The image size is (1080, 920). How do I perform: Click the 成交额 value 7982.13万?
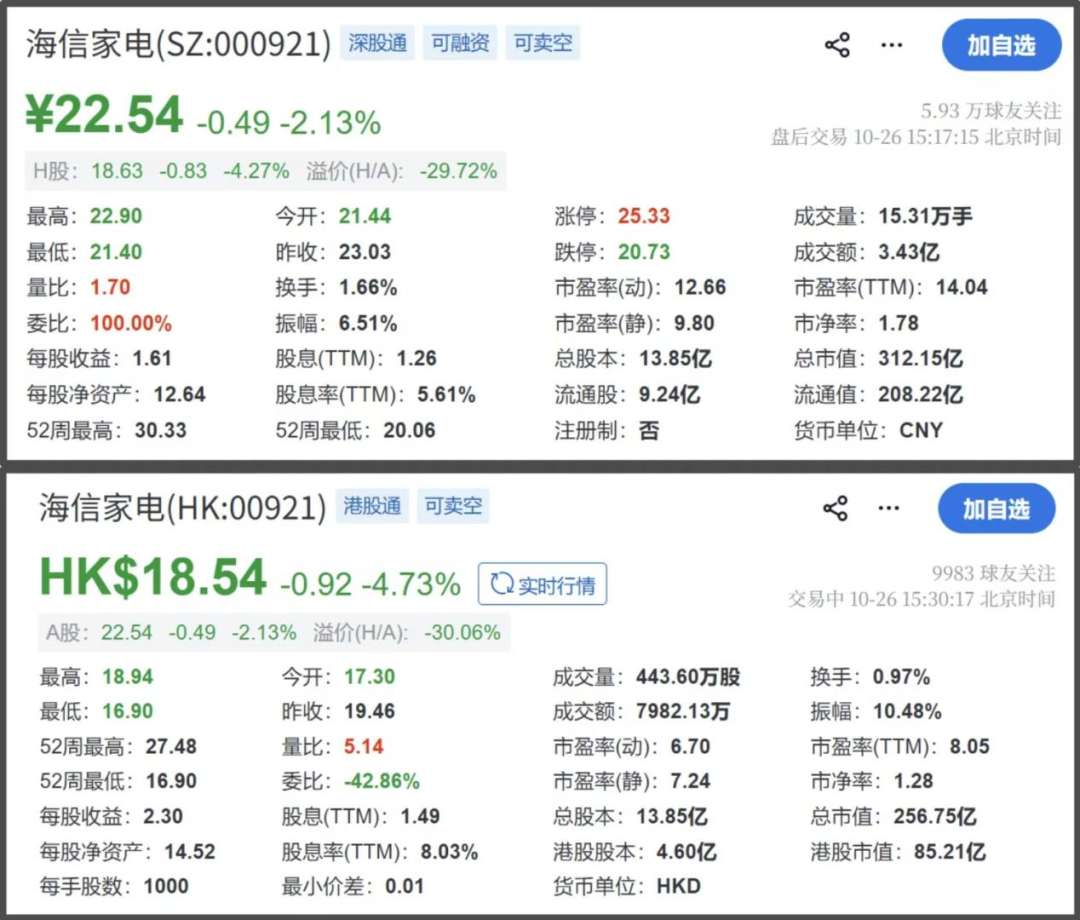coord(683,711)
